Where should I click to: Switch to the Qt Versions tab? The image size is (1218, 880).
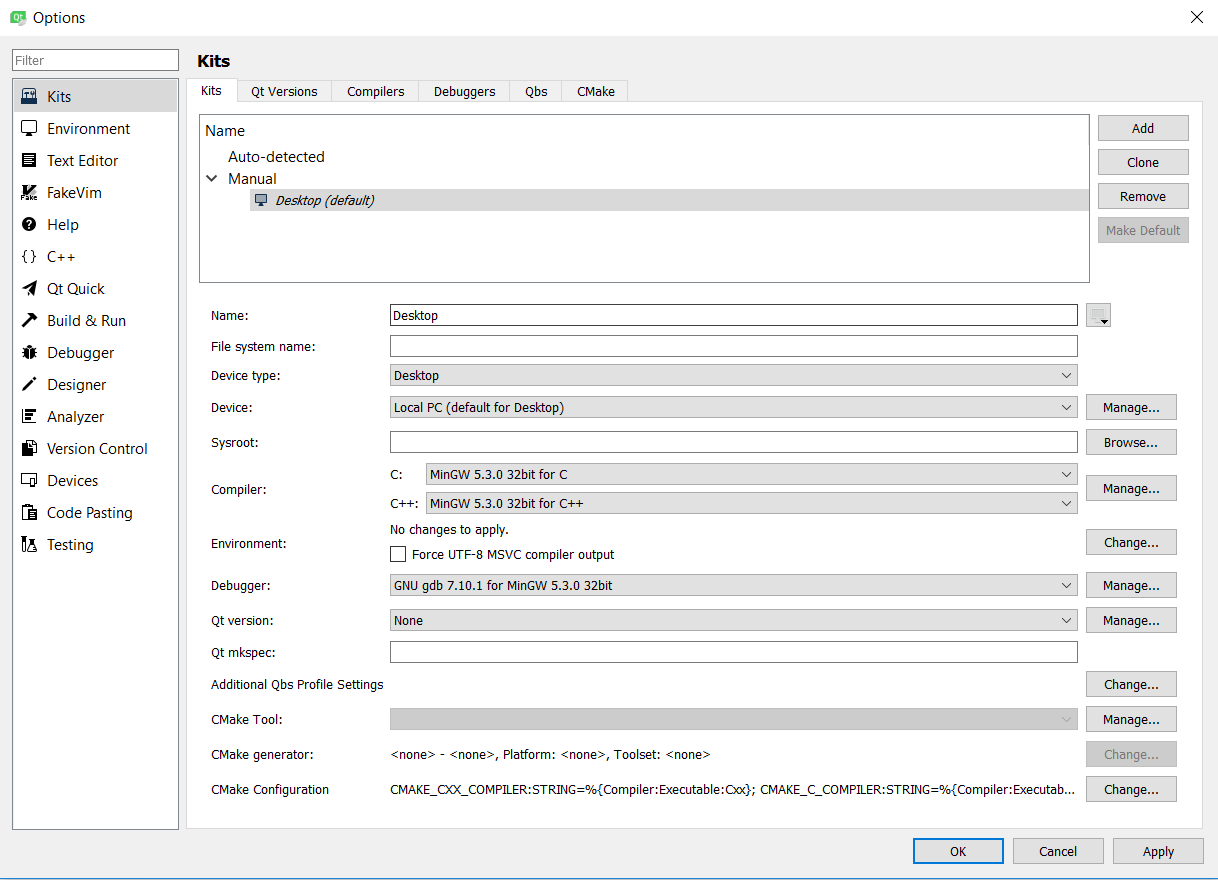click(x=284, y=91)
